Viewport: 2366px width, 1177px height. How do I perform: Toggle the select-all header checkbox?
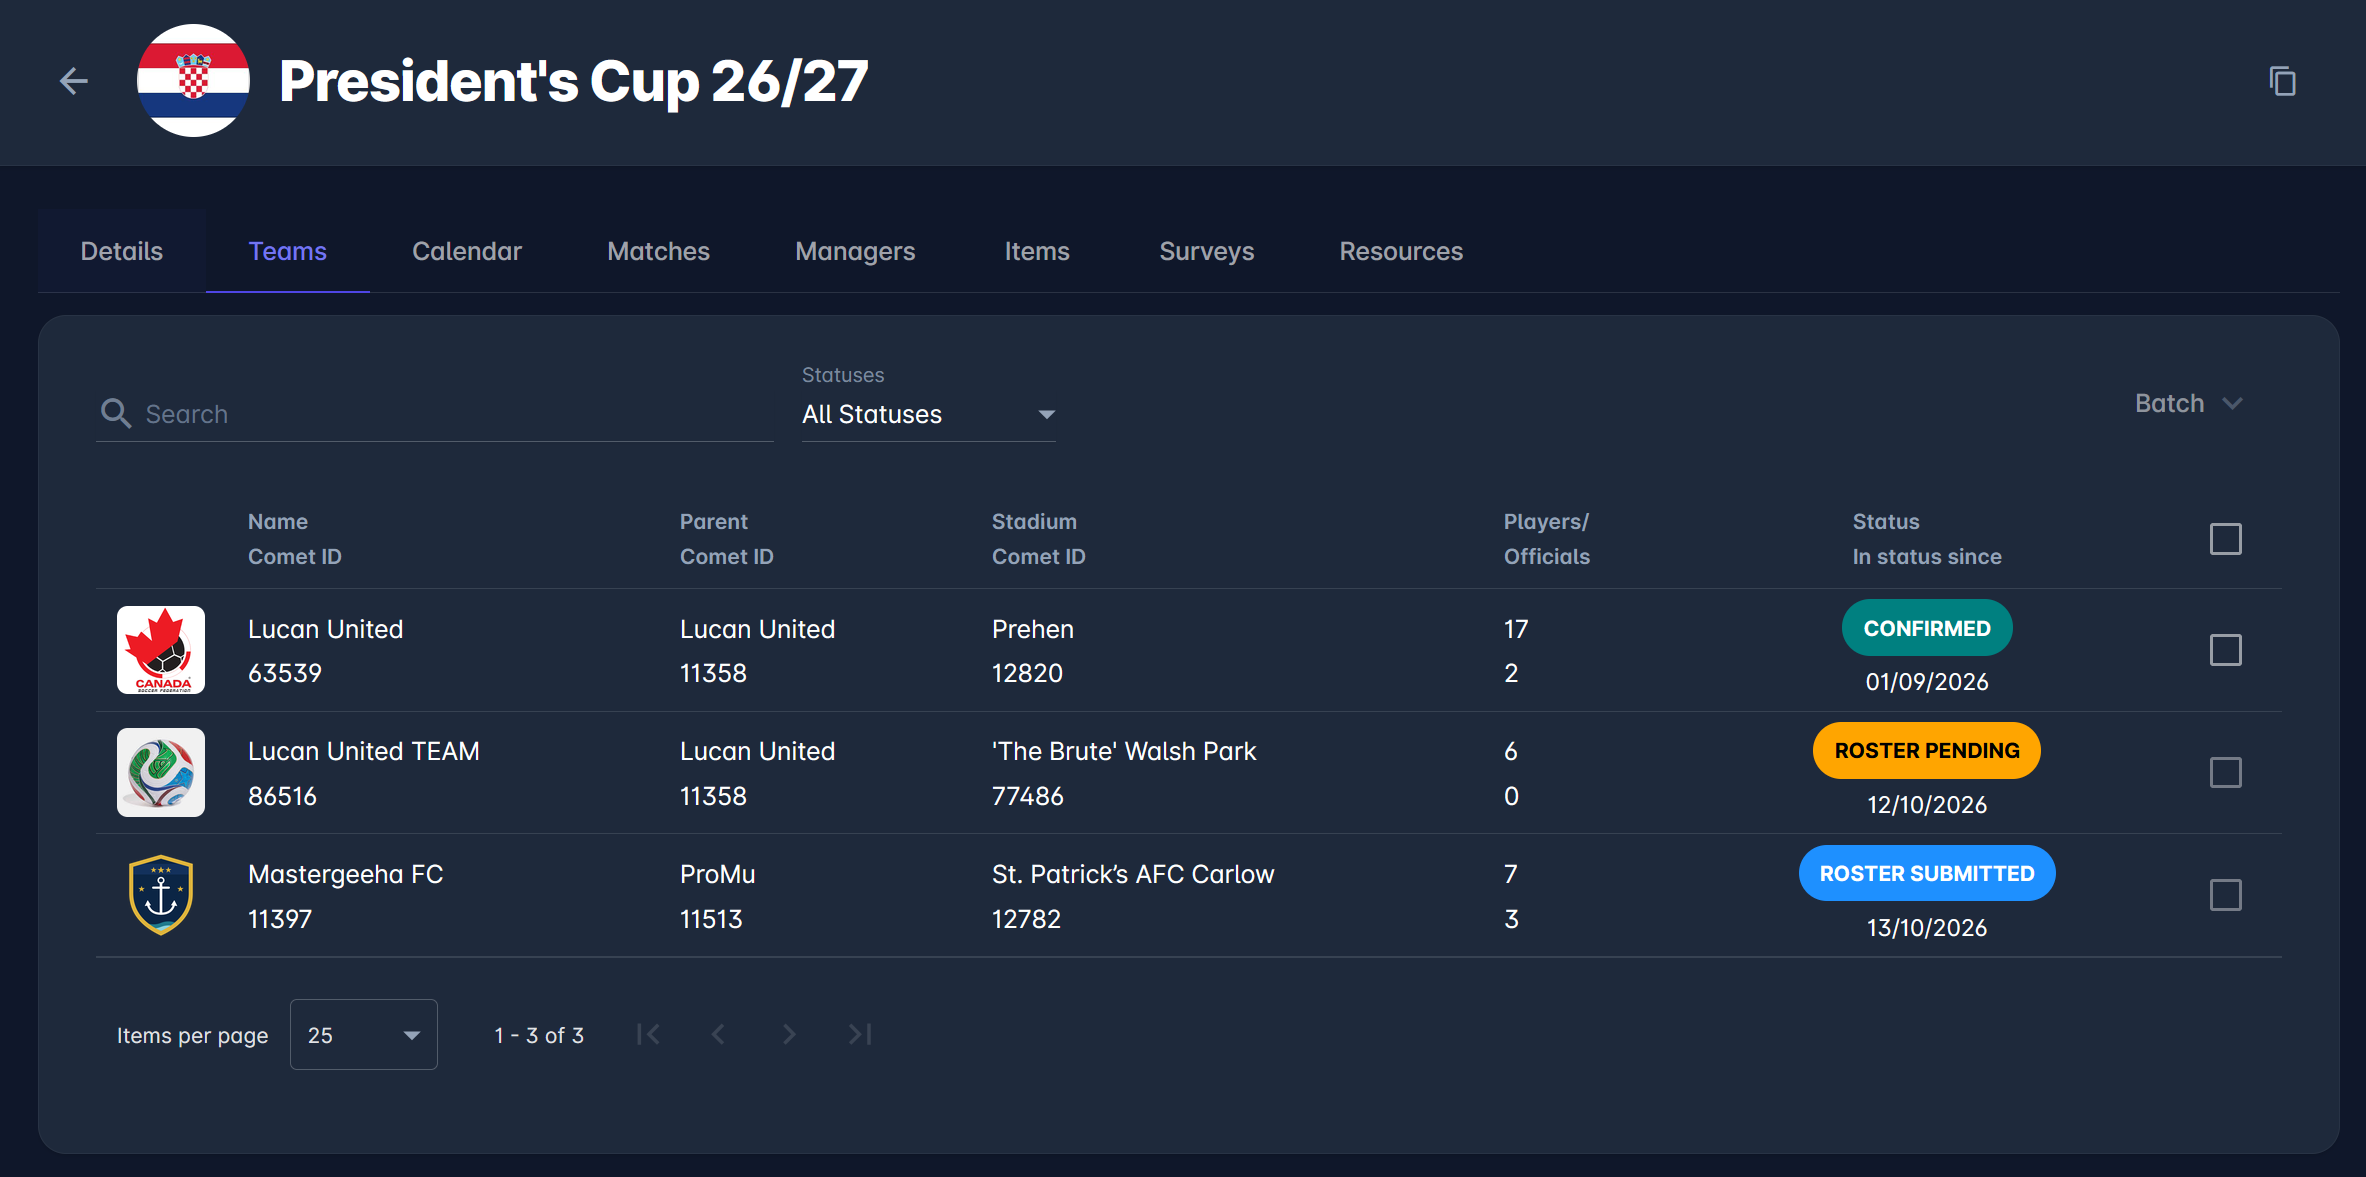(x=2225, y=539)
